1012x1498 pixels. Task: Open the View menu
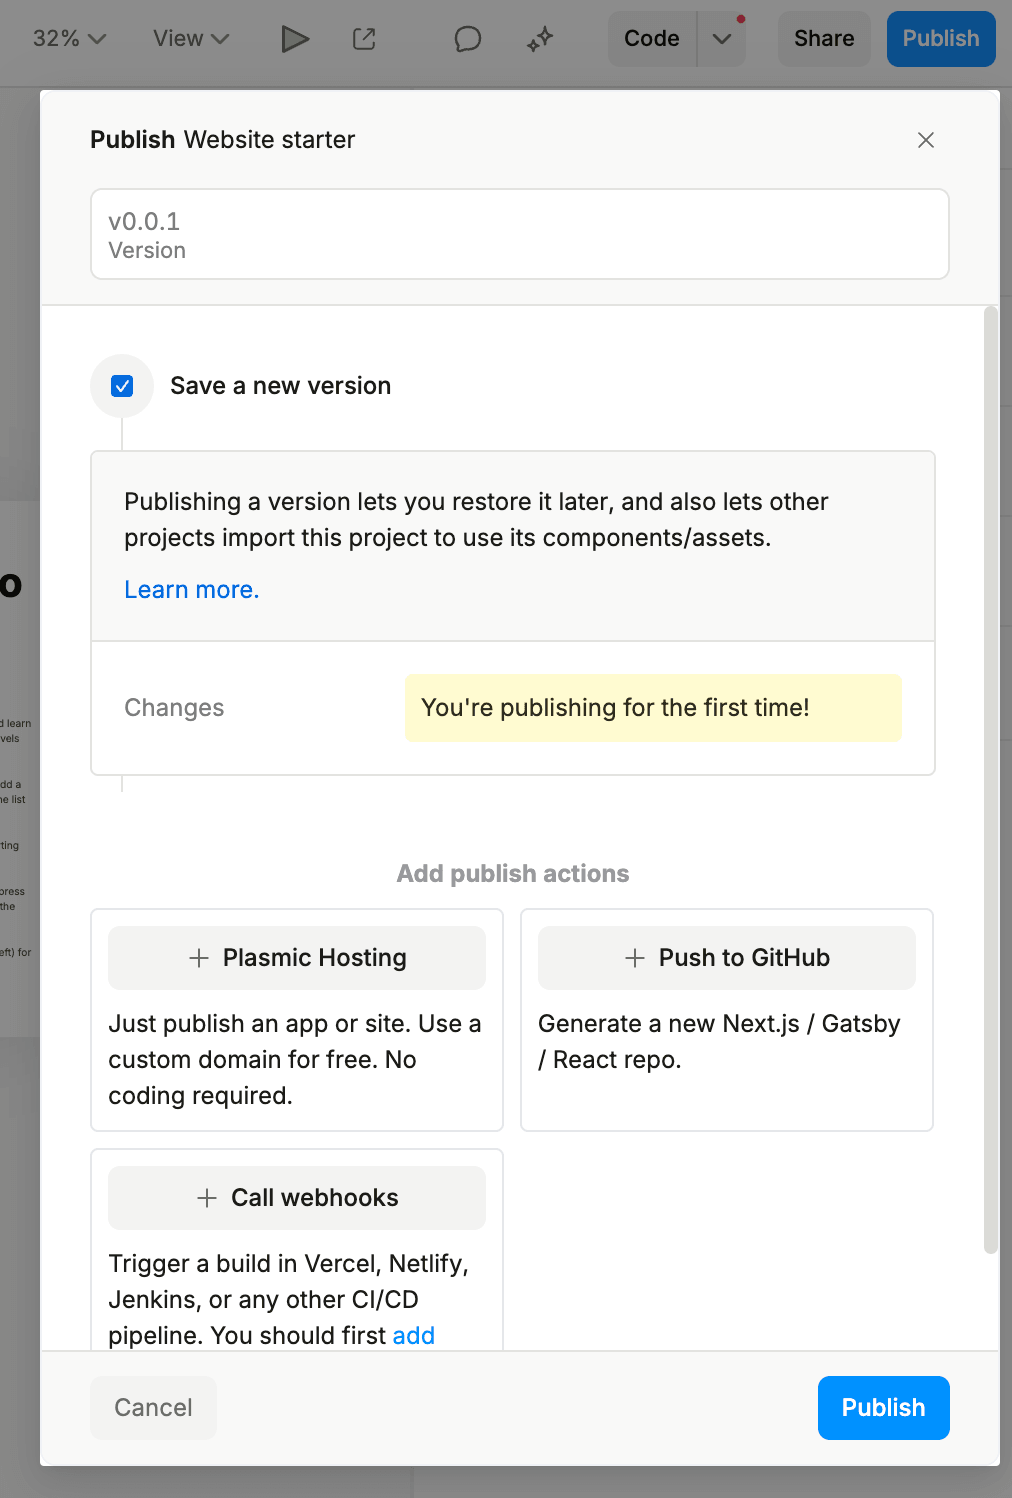click(x=191, y=39)
